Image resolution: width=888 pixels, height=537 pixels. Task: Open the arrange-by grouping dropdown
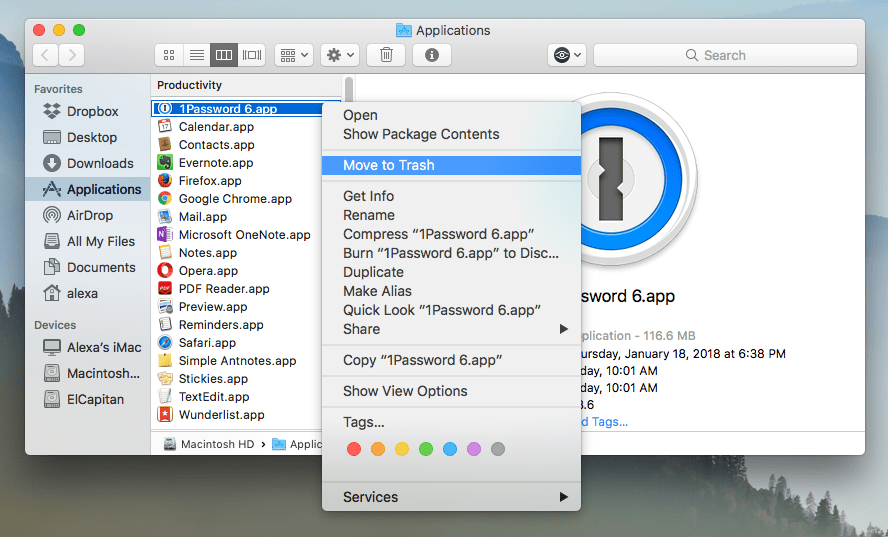click(x=294, y=55)
